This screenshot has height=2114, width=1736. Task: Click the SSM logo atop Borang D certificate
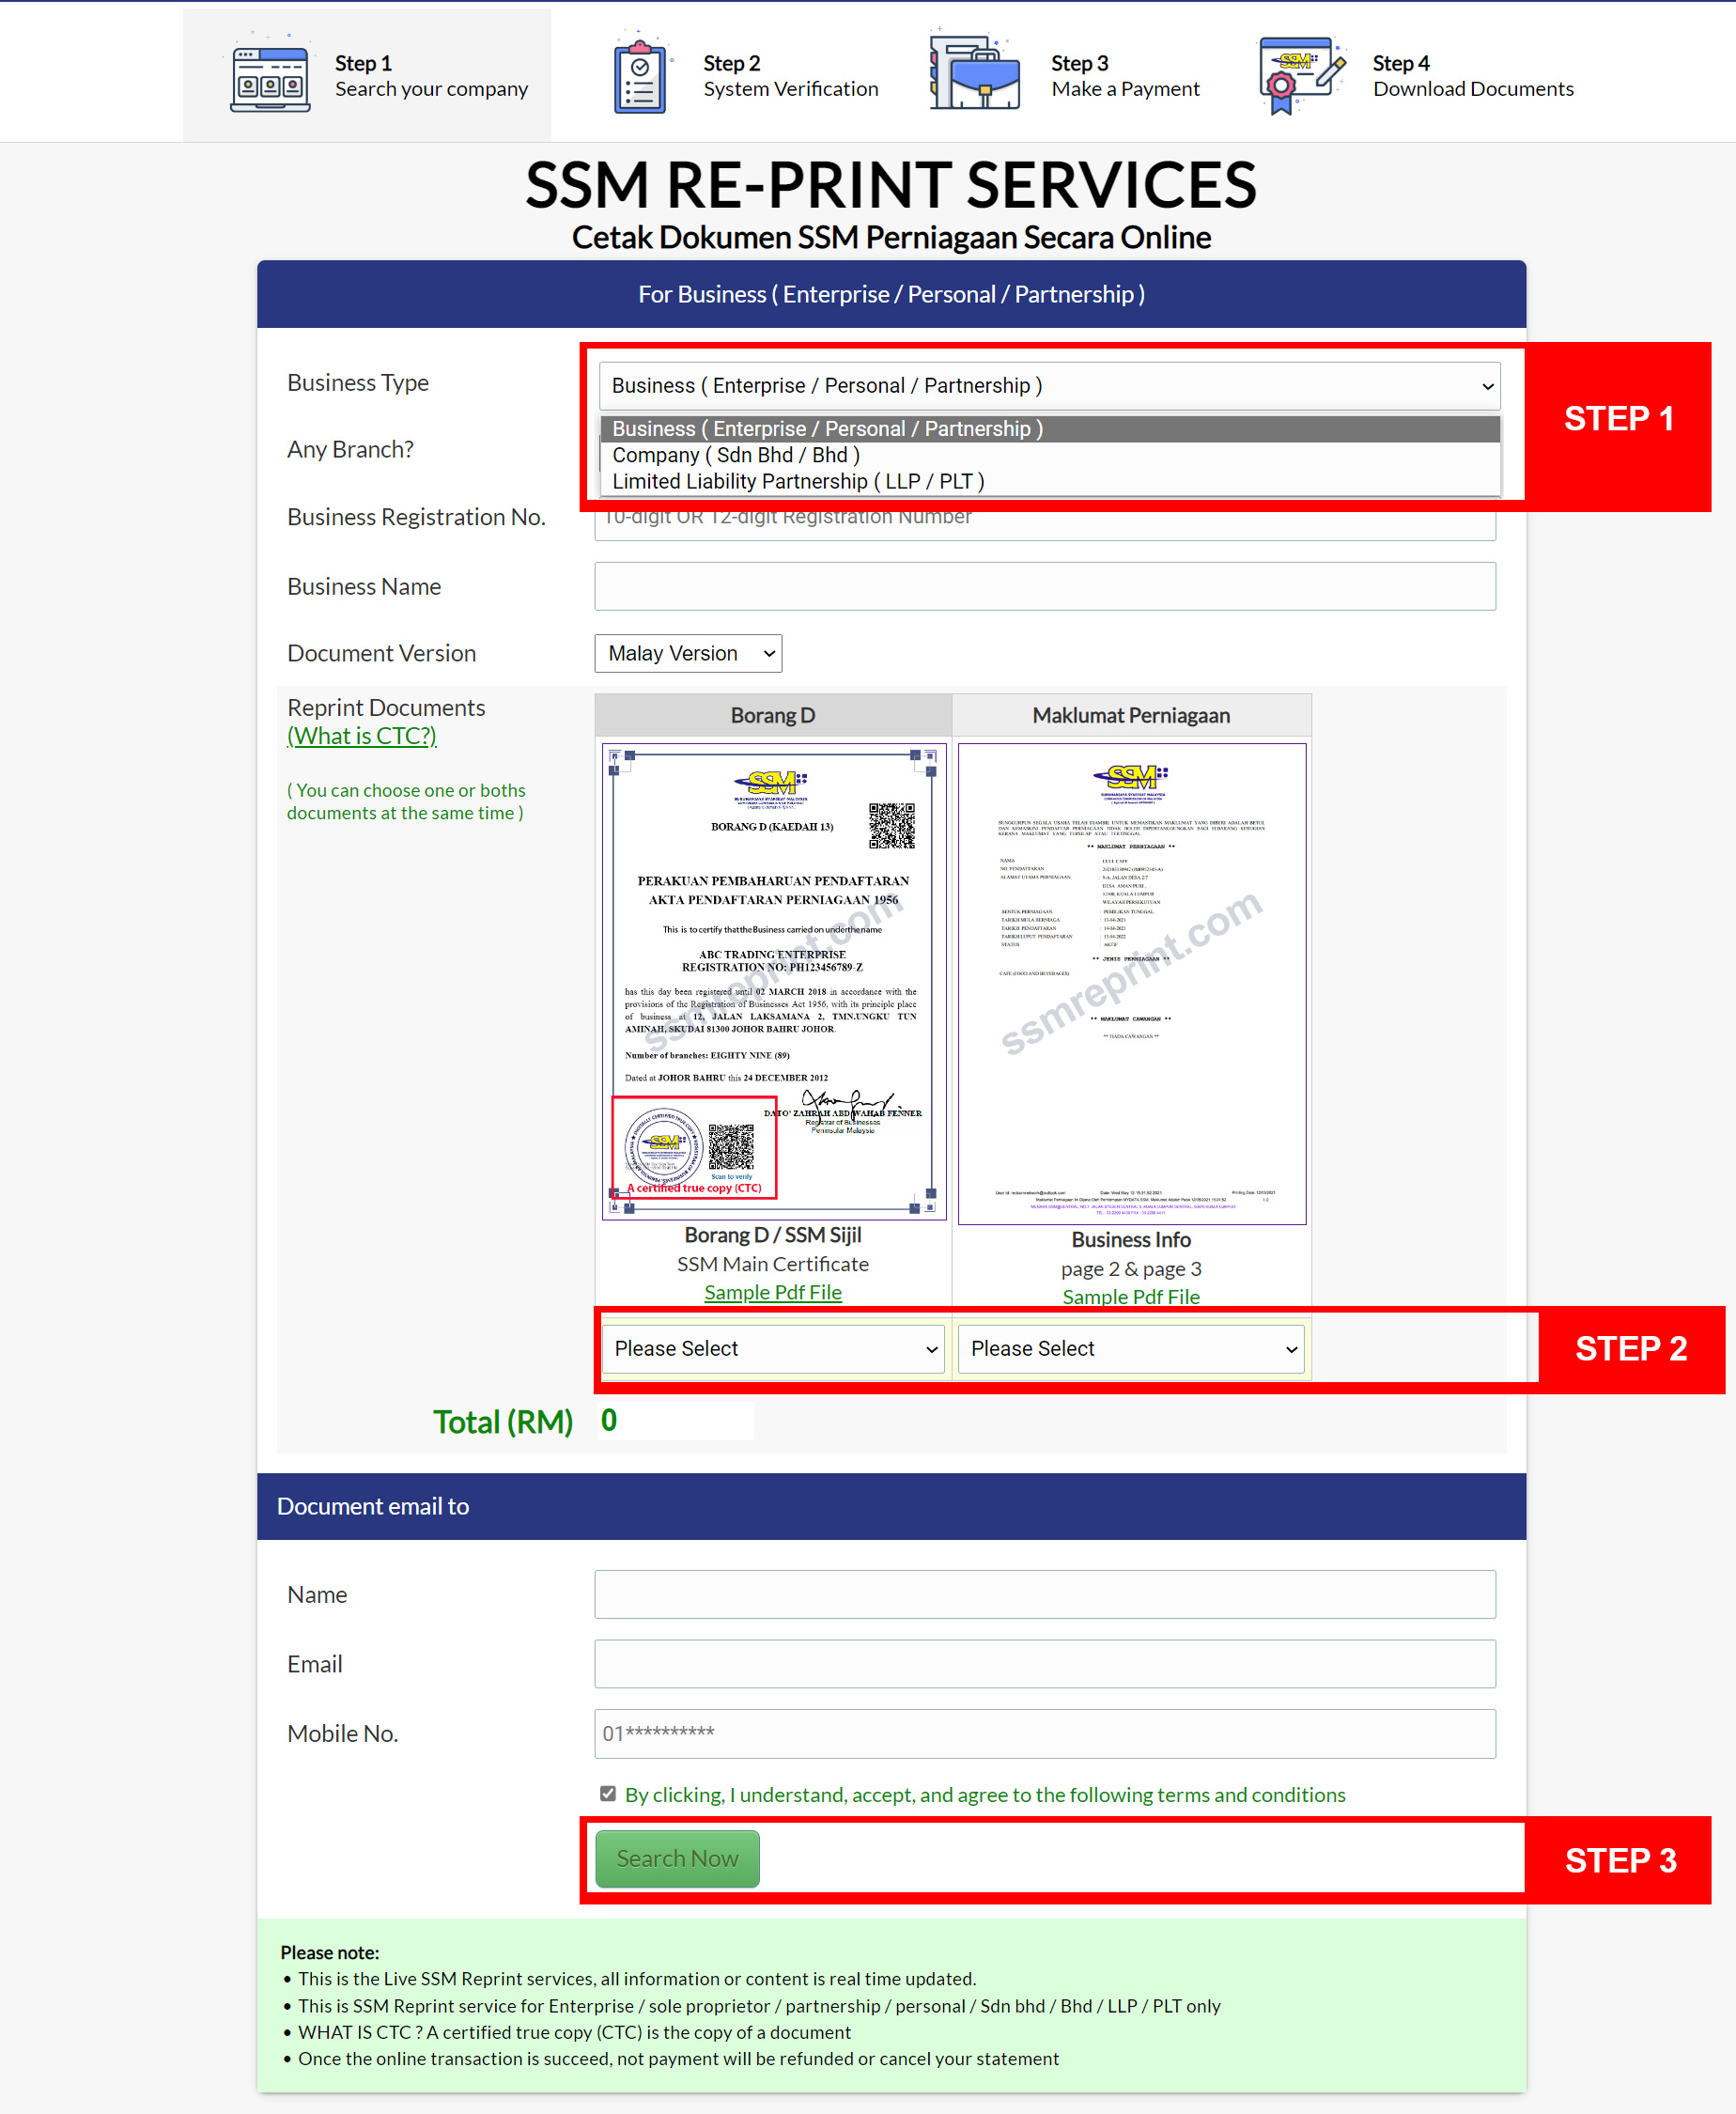pos(771,787)
